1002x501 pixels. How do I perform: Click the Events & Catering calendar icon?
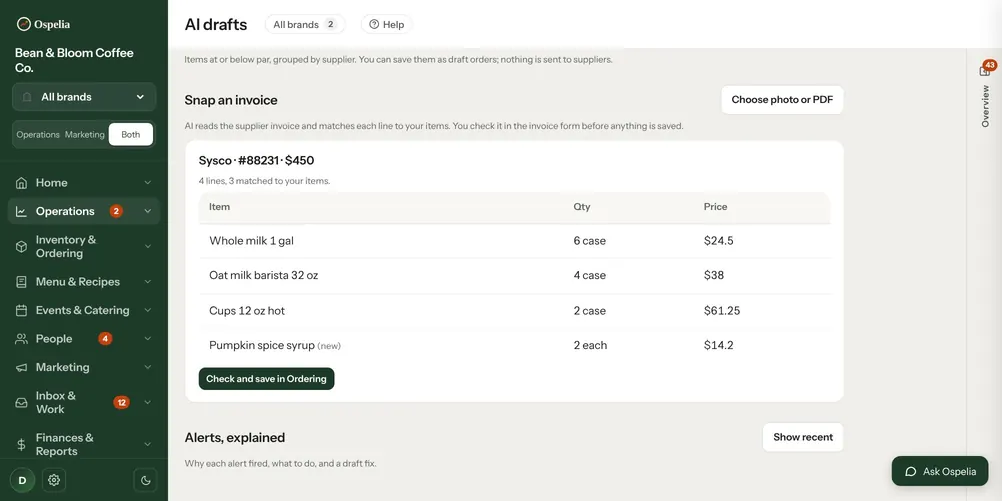pyautogui.click(x=21, y=311)
